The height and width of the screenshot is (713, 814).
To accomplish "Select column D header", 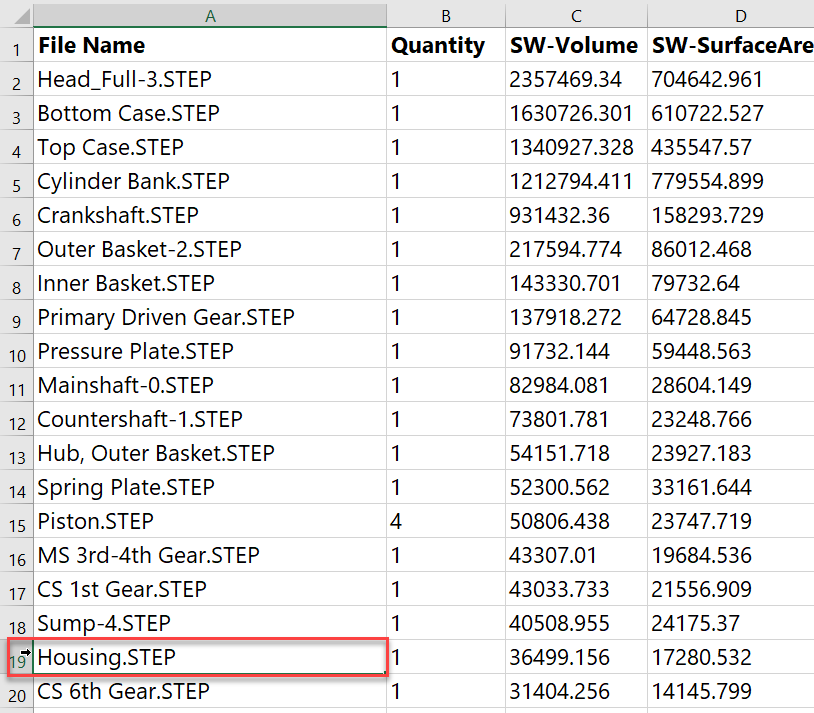I will (731, 16).
